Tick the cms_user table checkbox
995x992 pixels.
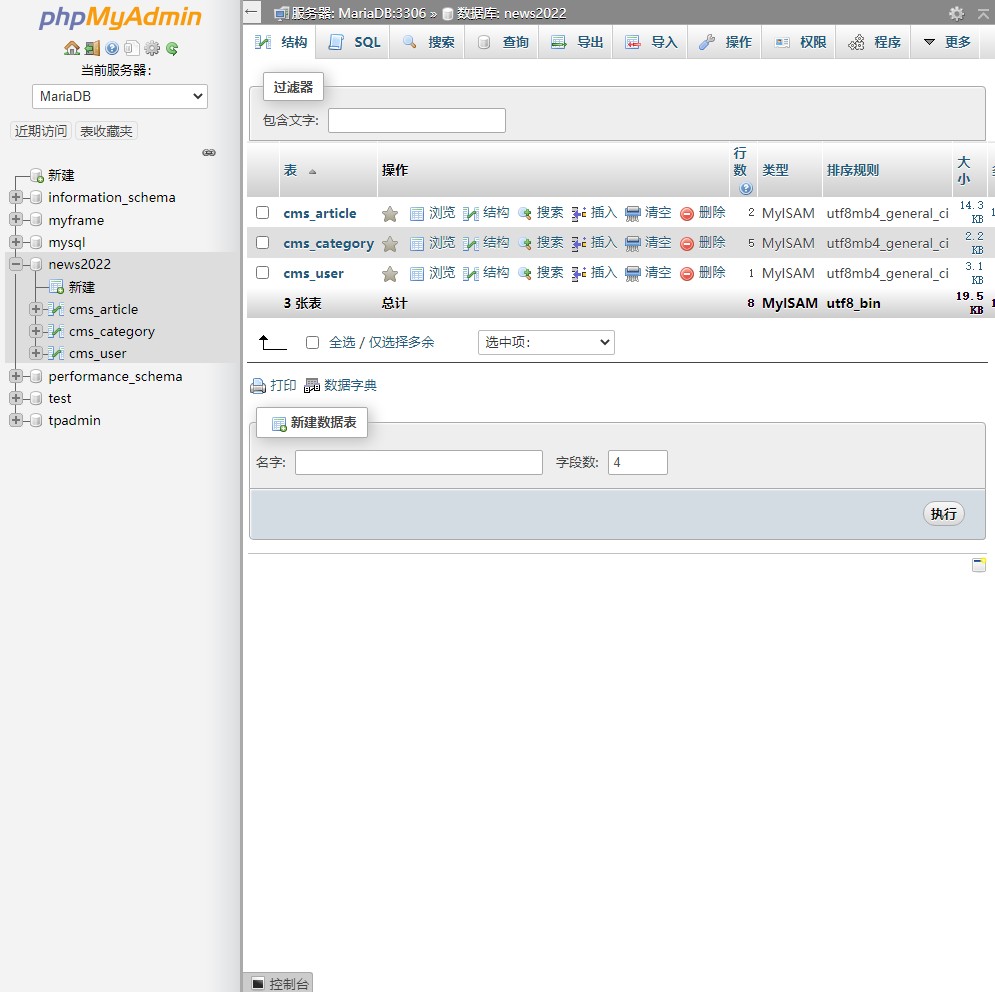[263, 273]
